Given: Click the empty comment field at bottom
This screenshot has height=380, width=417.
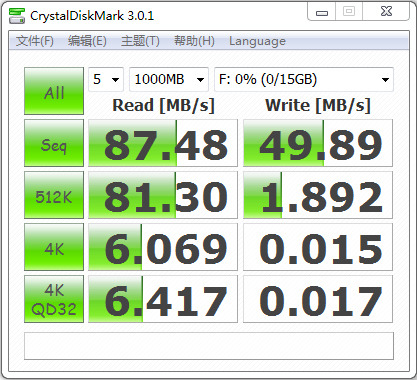Looking at the screenshot, I should [x=209, y=346].
